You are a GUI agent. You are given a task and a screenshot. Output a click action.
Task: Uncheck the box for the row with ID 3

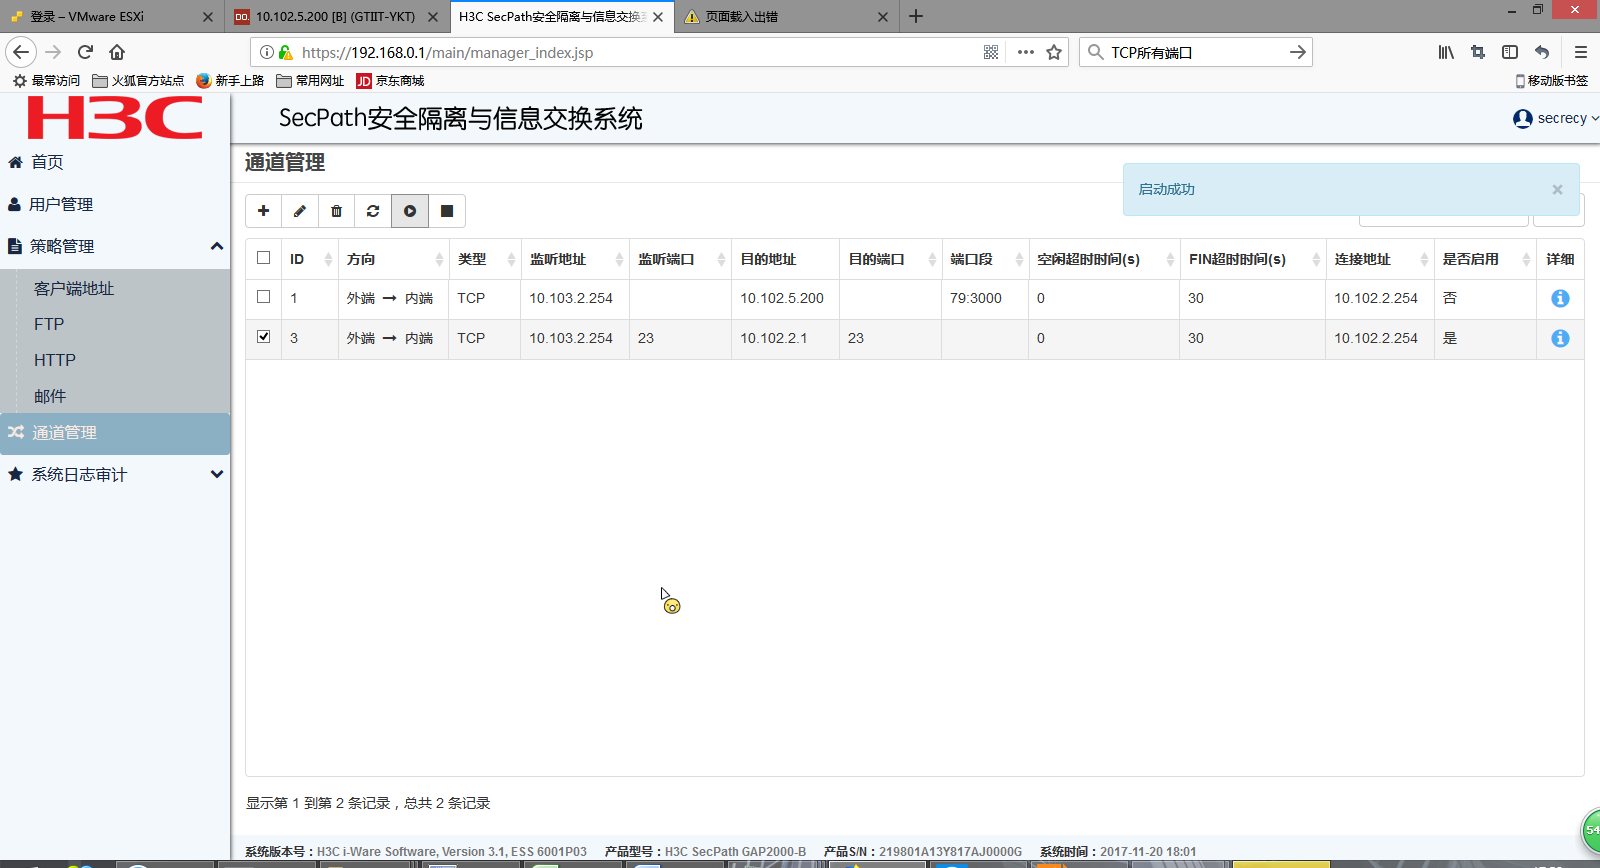pyautogui.click(x=264, y=337)
